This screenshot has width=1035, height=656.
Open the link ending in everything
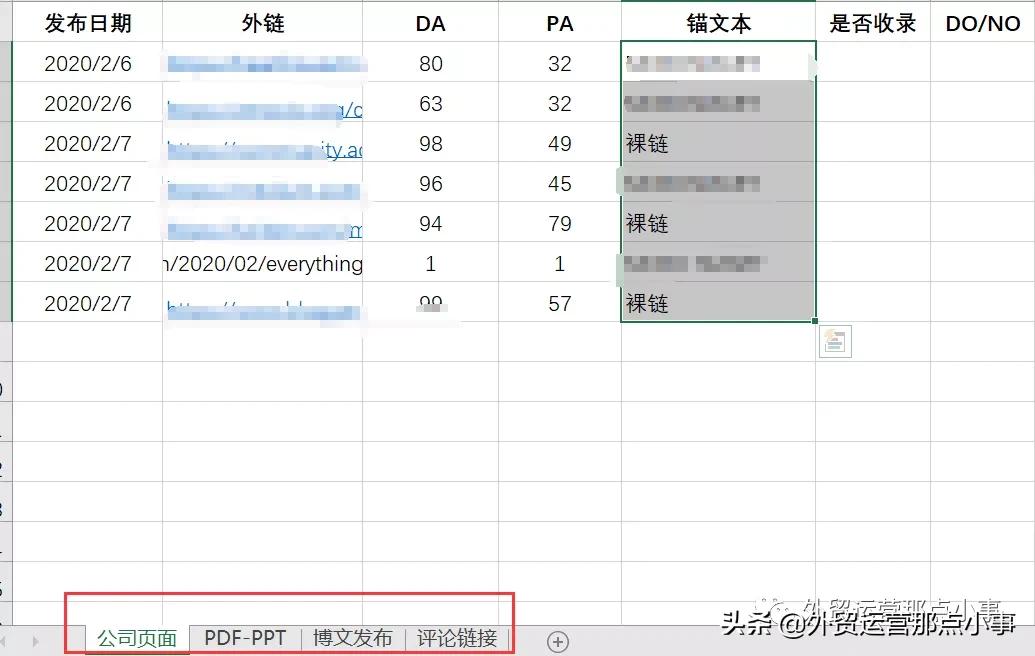pyautogui.click(x=263, y=263)
